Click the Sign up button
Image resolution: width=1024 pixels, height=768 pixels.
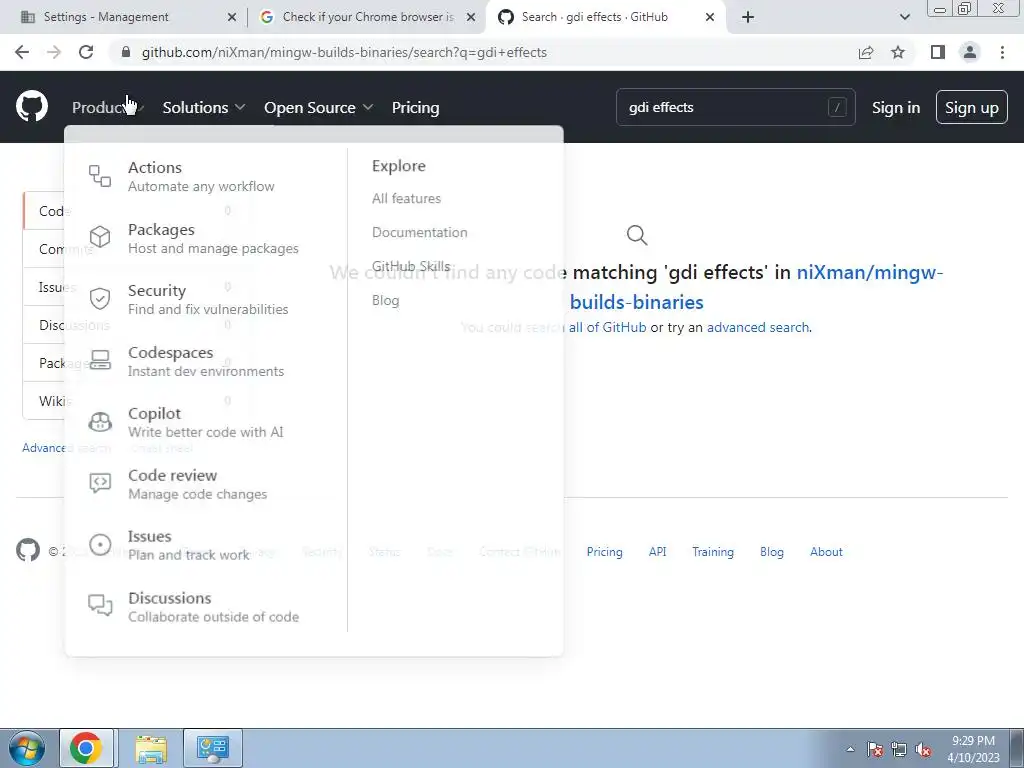pos(971,107)
